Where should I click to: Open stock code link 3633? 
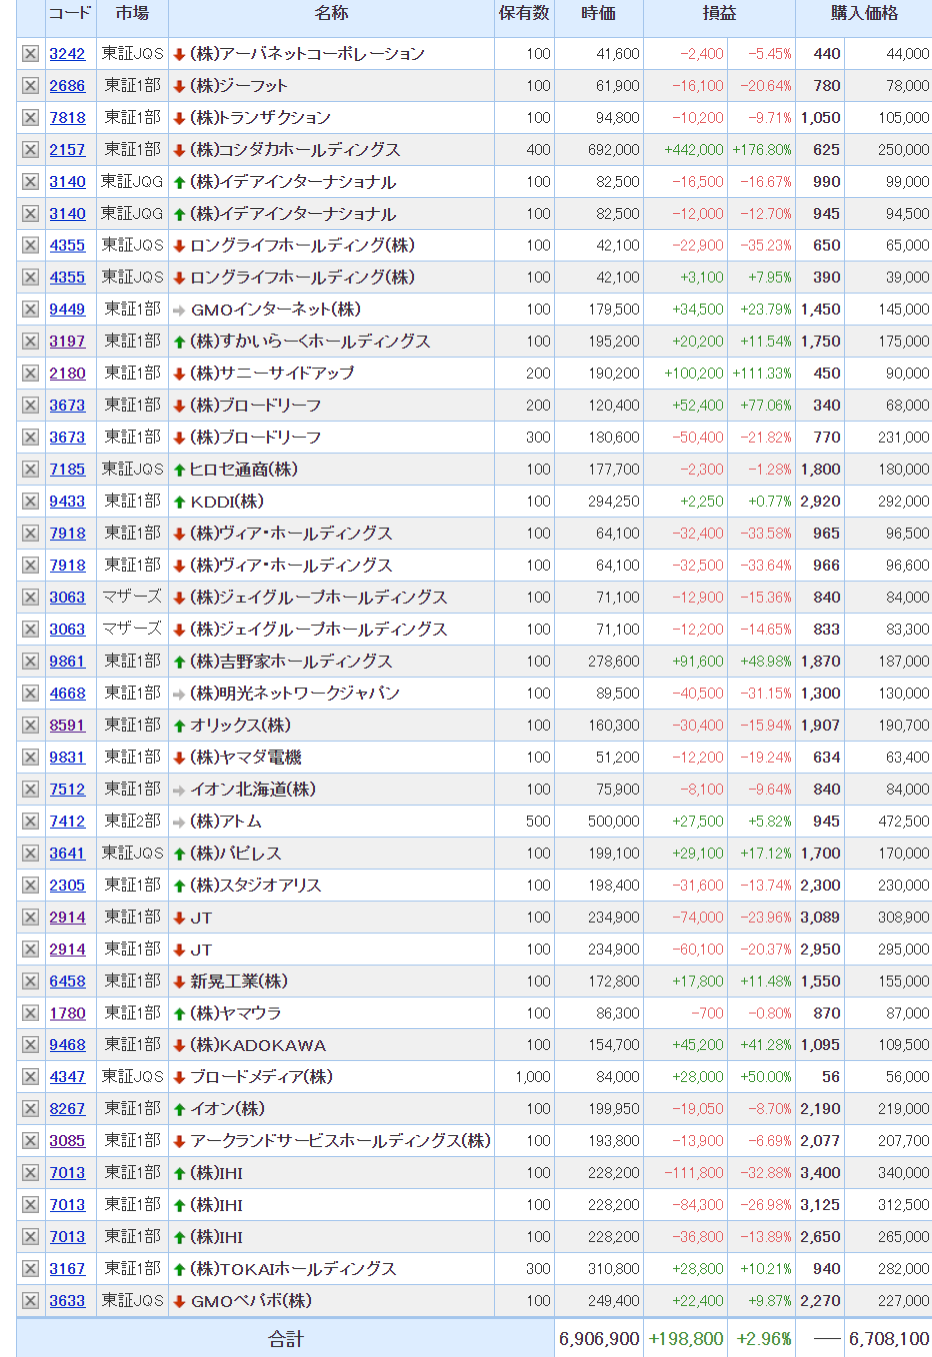tap(67, 1301)
